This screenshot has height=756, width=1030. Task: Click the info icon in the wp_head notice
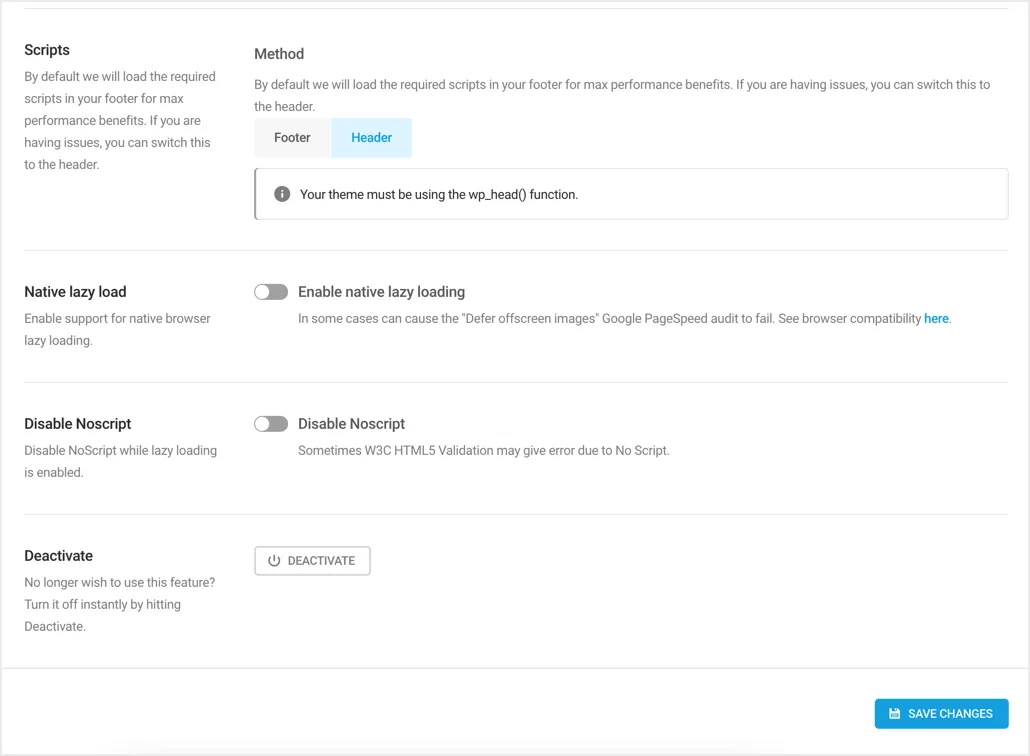tap(282, 194)
